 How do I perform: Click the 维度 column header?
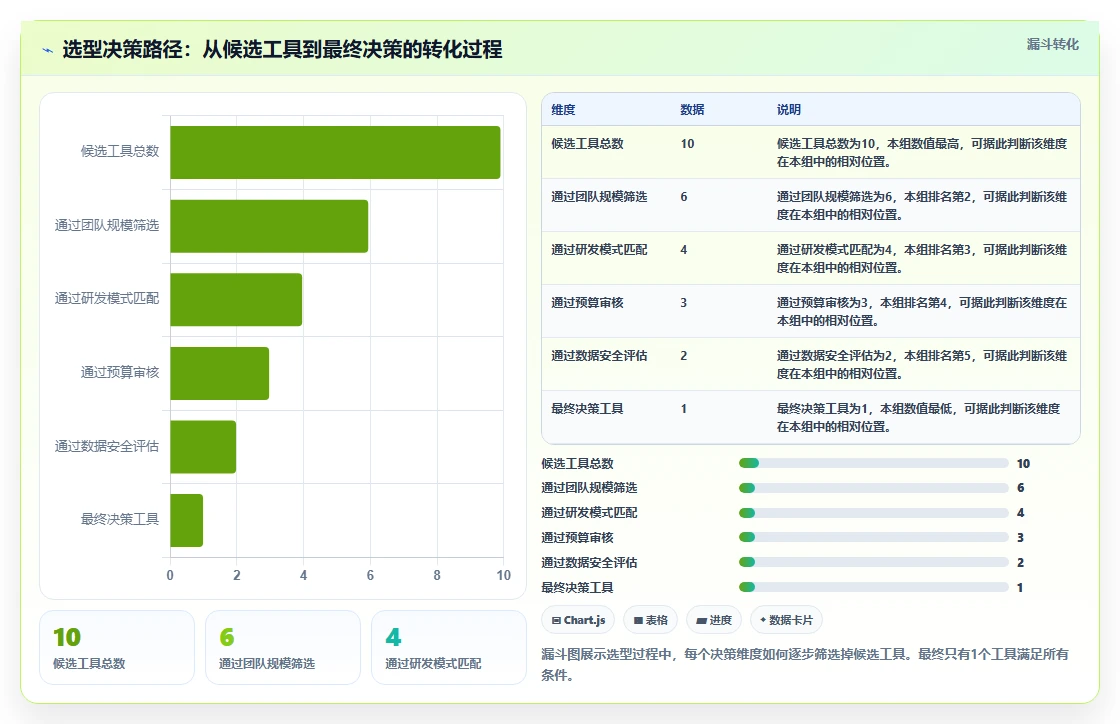click(x=563, y=109)
